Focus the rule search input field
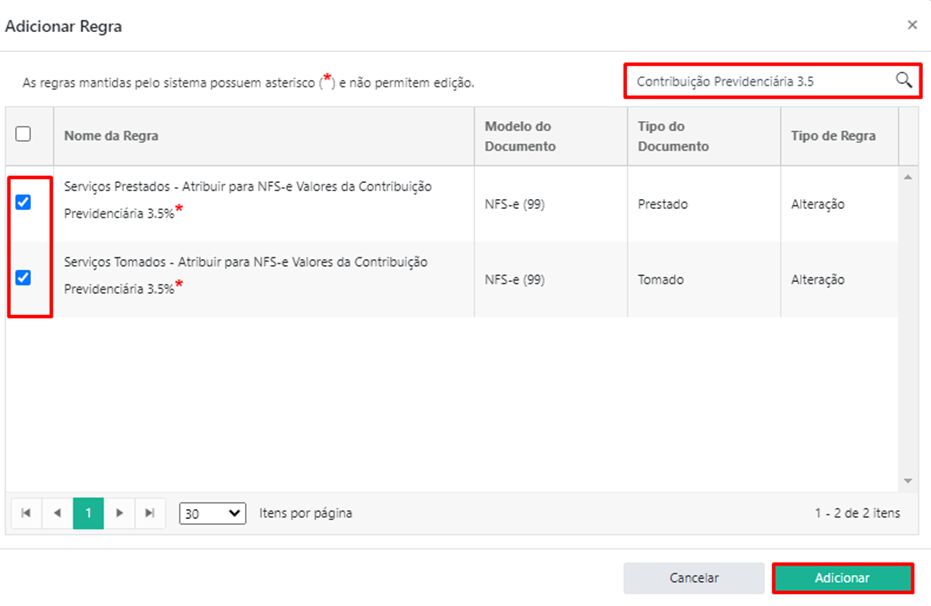The width and height of the screenshot is (931, 606). click(760, 81)
